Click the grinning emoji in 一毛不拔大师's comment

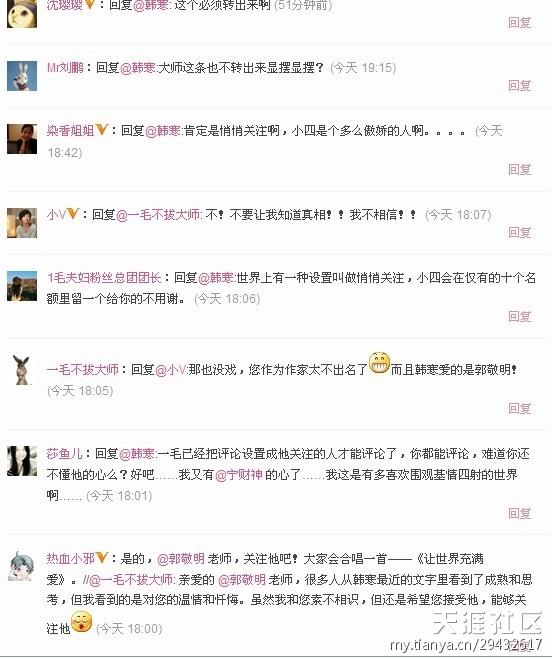(379, 363)
